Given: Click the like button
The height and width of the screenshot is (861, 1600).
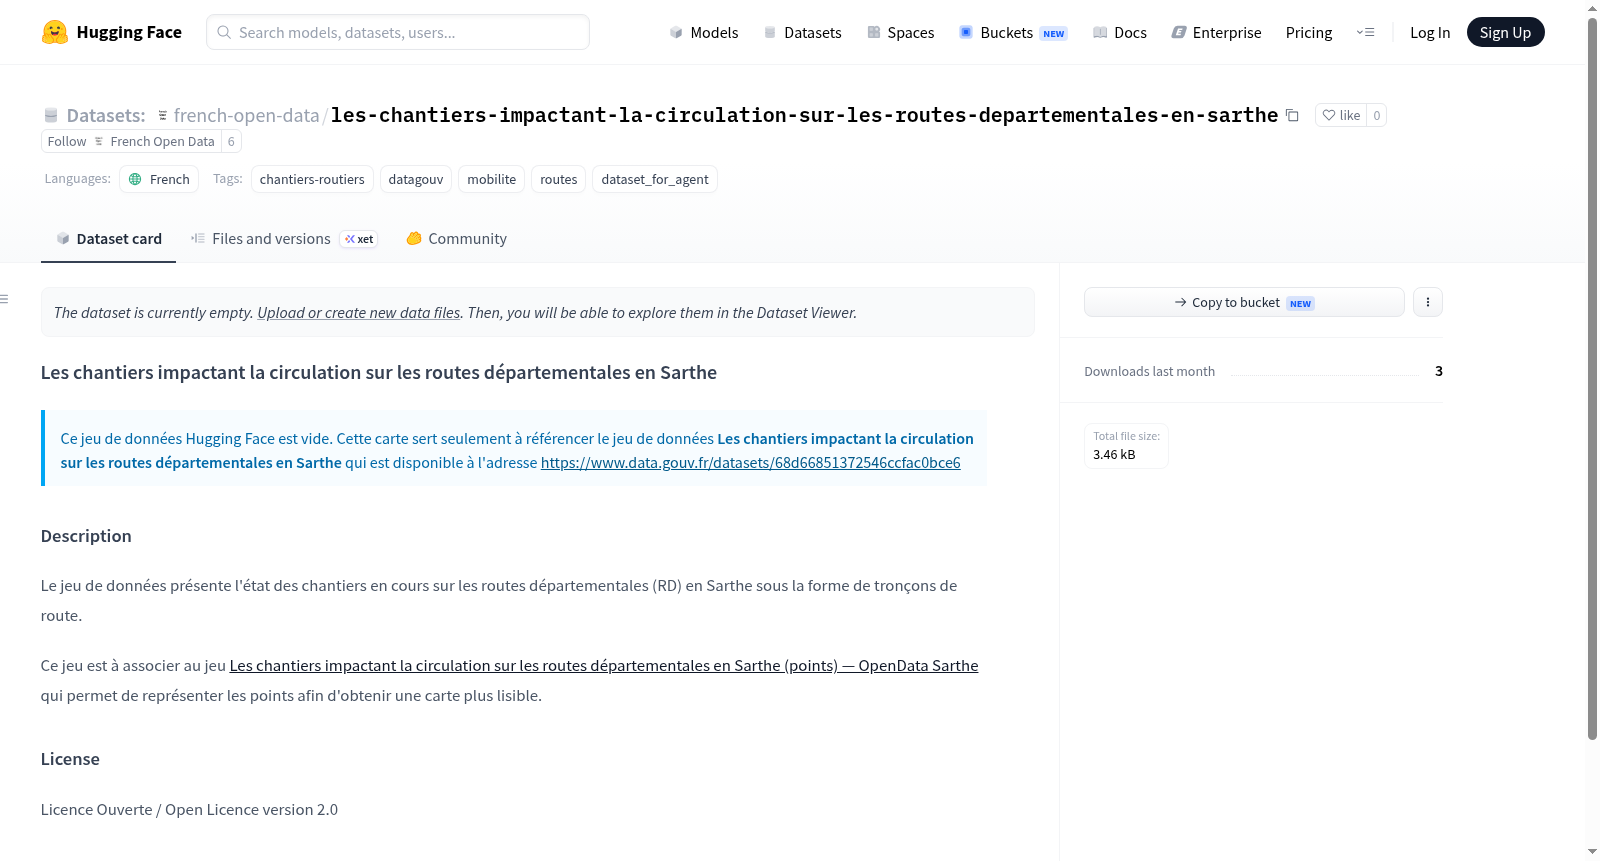Looking at the screenshot, I should 1341,115.
